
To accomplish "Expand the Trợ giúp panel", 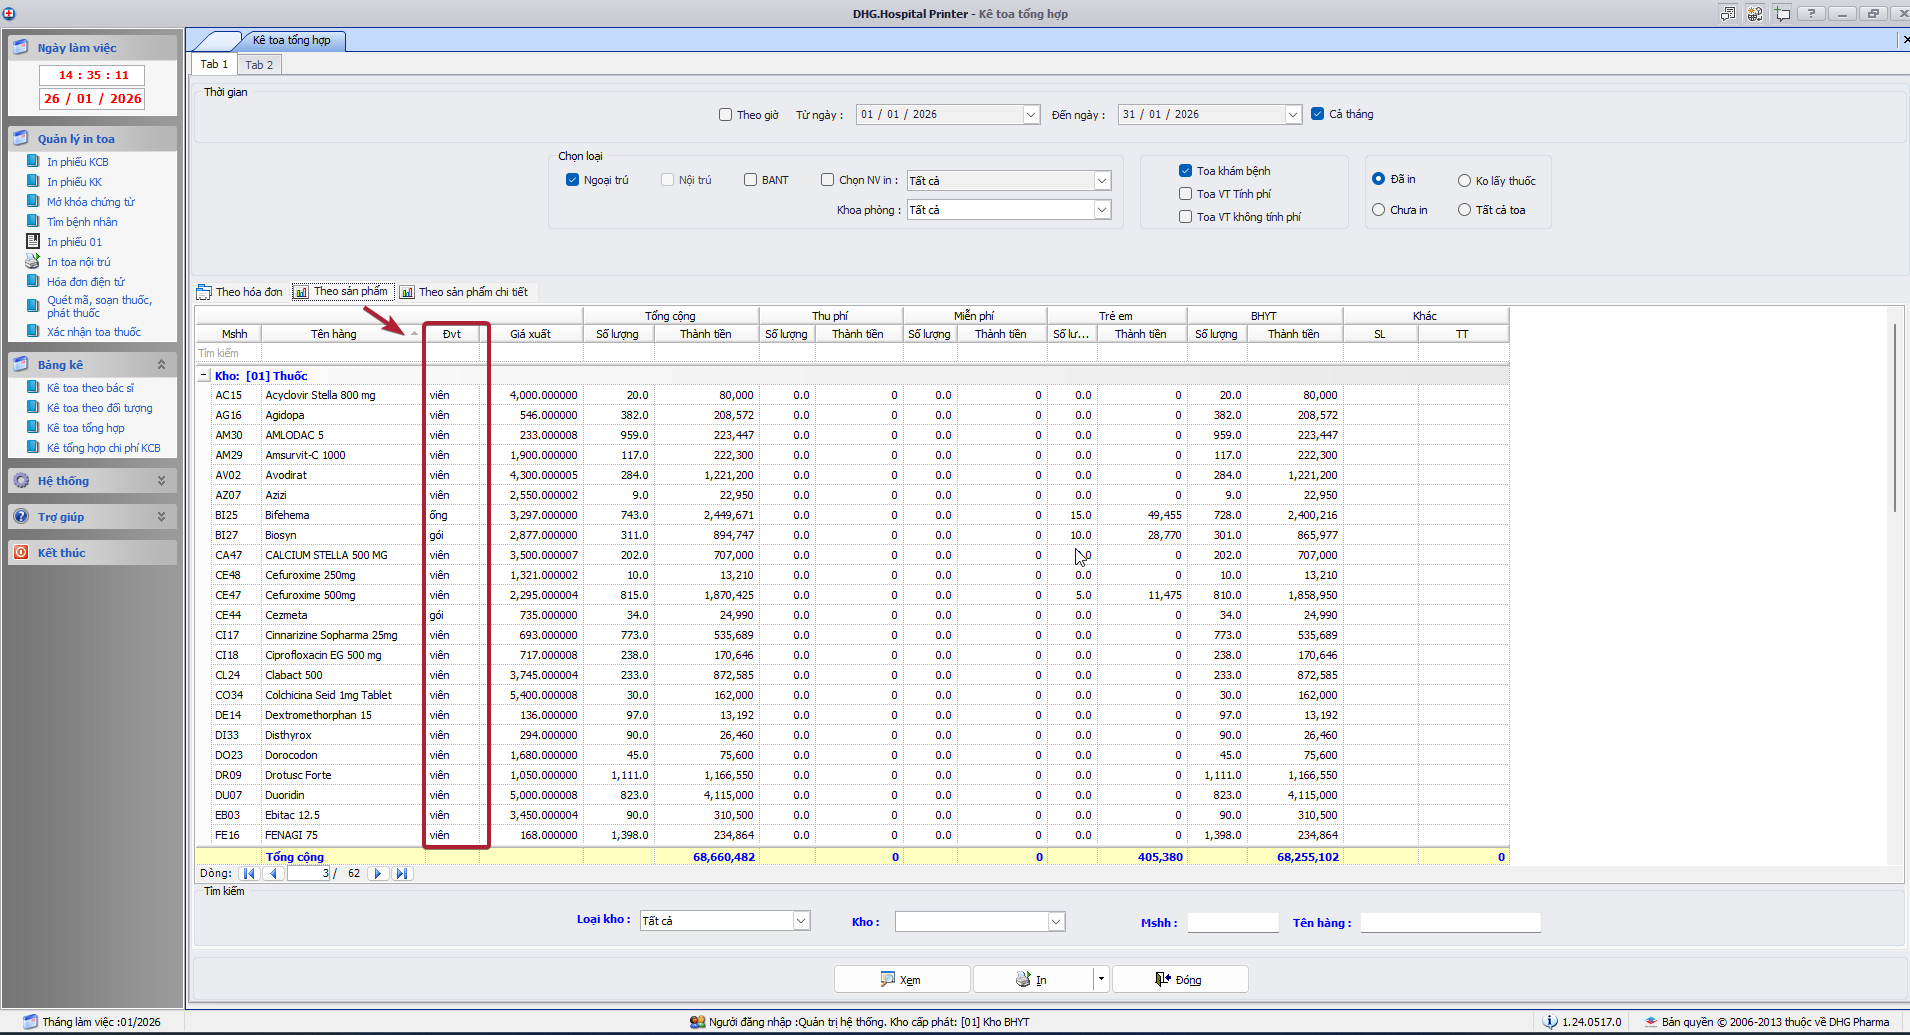I will [161, 517].
